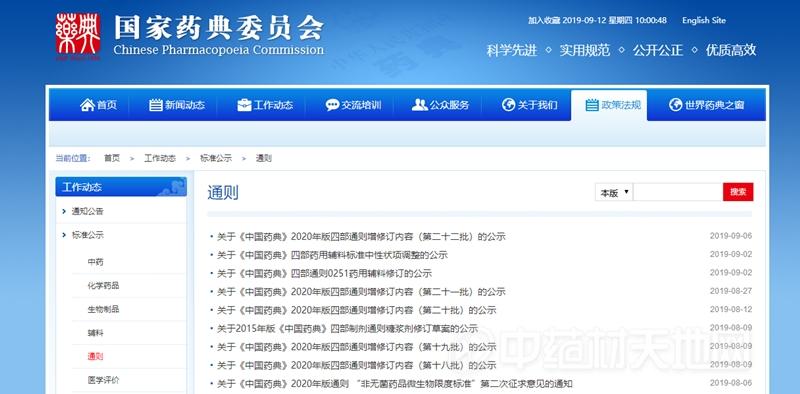Click the calendar icon beside 新闻动态

pos(156,105)
